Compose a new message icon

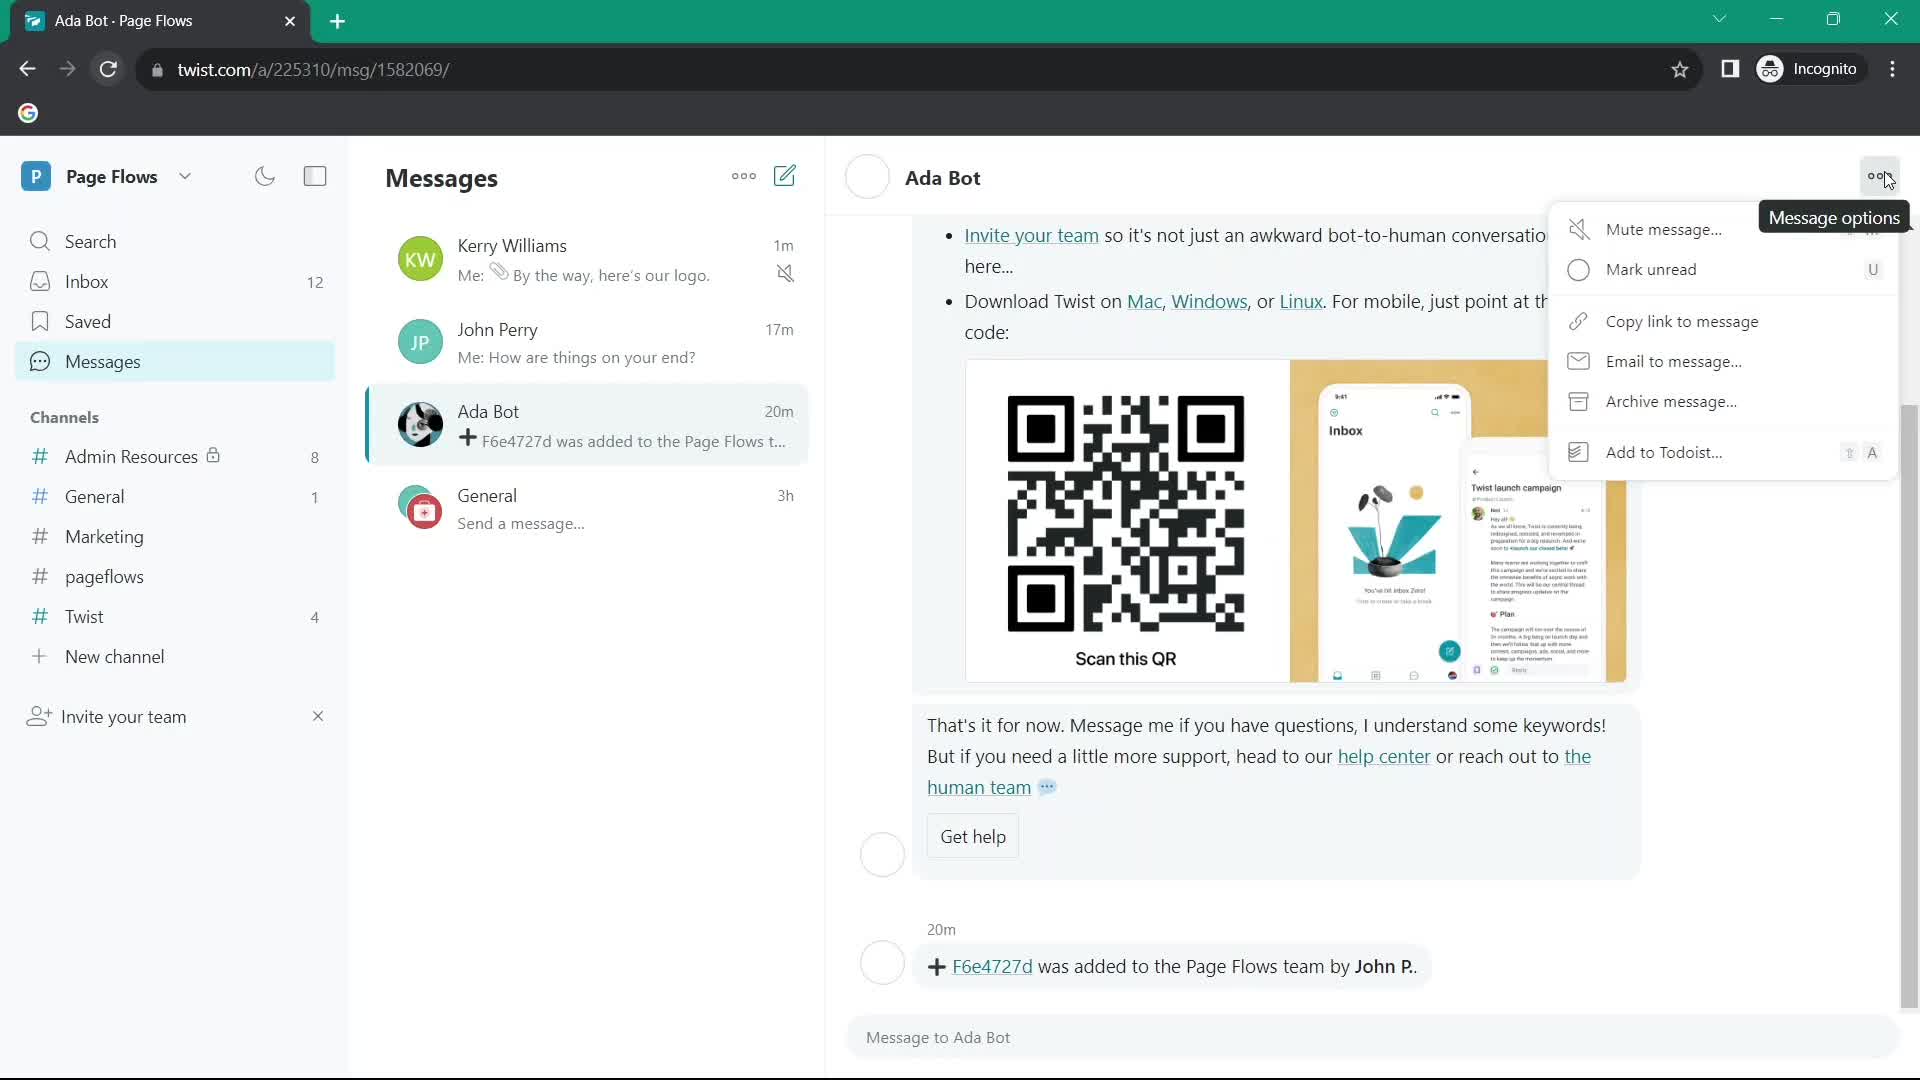(785, 176)
